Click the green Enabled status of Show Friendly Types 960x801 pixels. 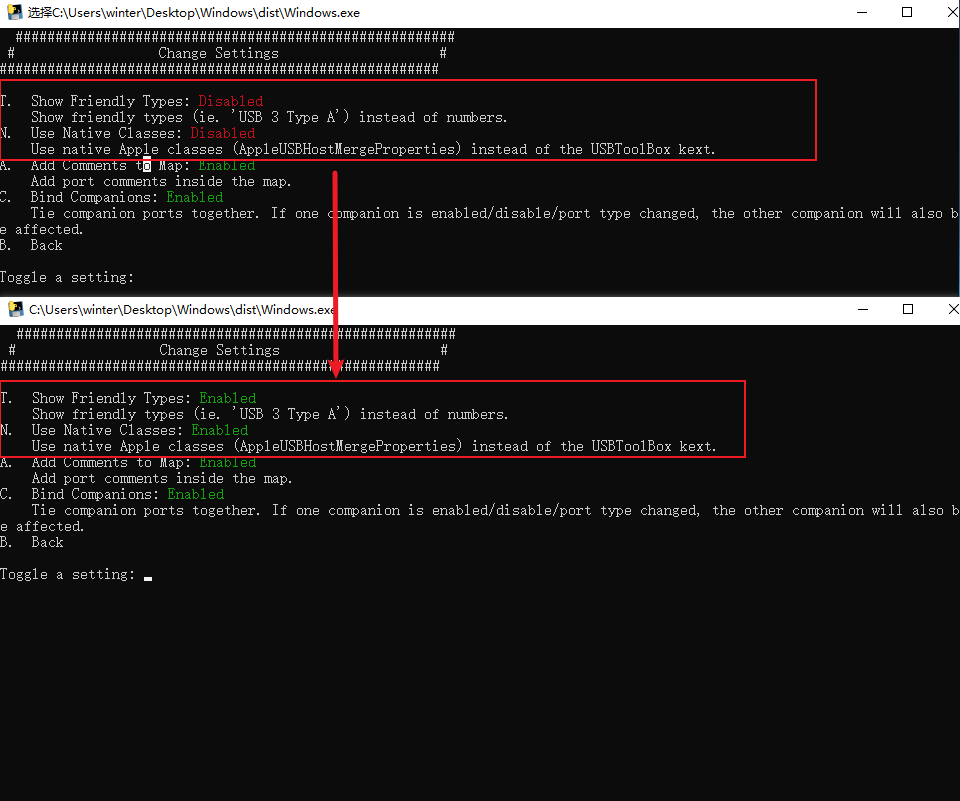227,398
